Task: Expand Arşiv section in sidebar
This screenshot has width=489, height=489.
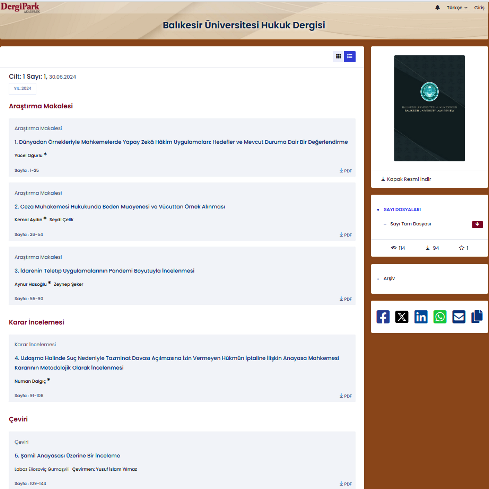Action: point(389,278)
